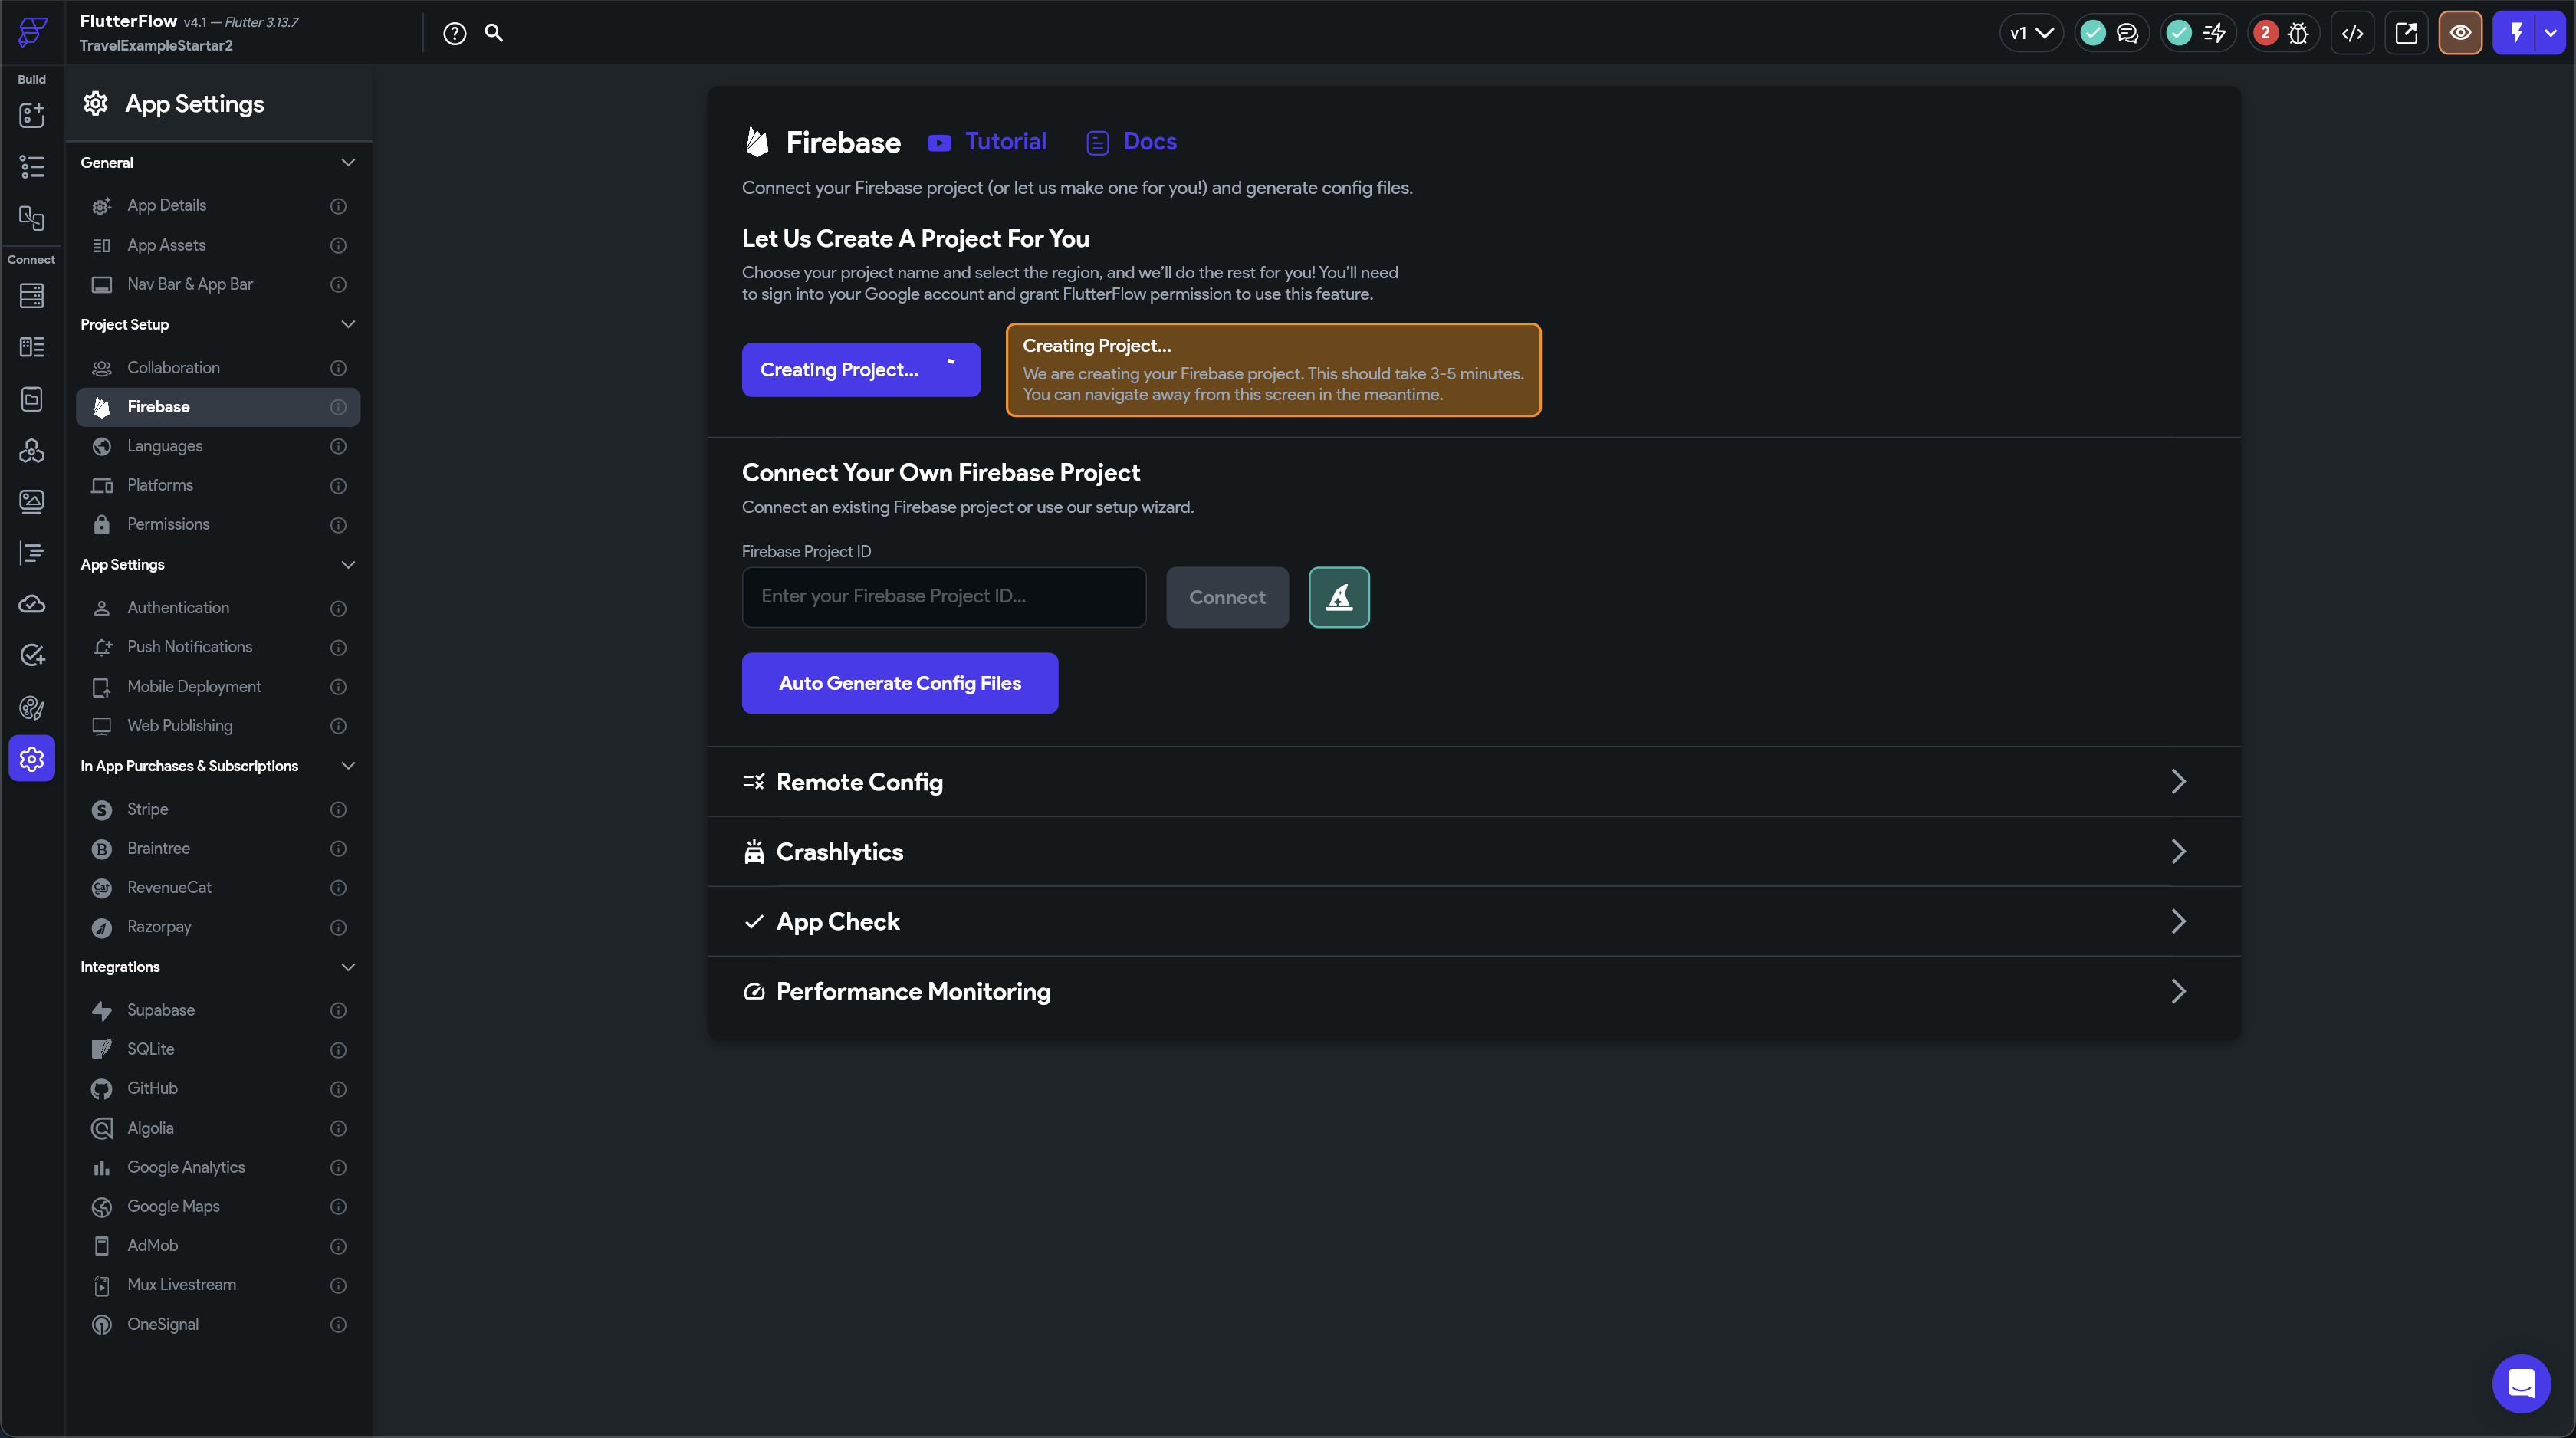Click the Firebase setup wizard icon button
This screenshot has height=1438, width=2576.
(x=1338, y=597)
